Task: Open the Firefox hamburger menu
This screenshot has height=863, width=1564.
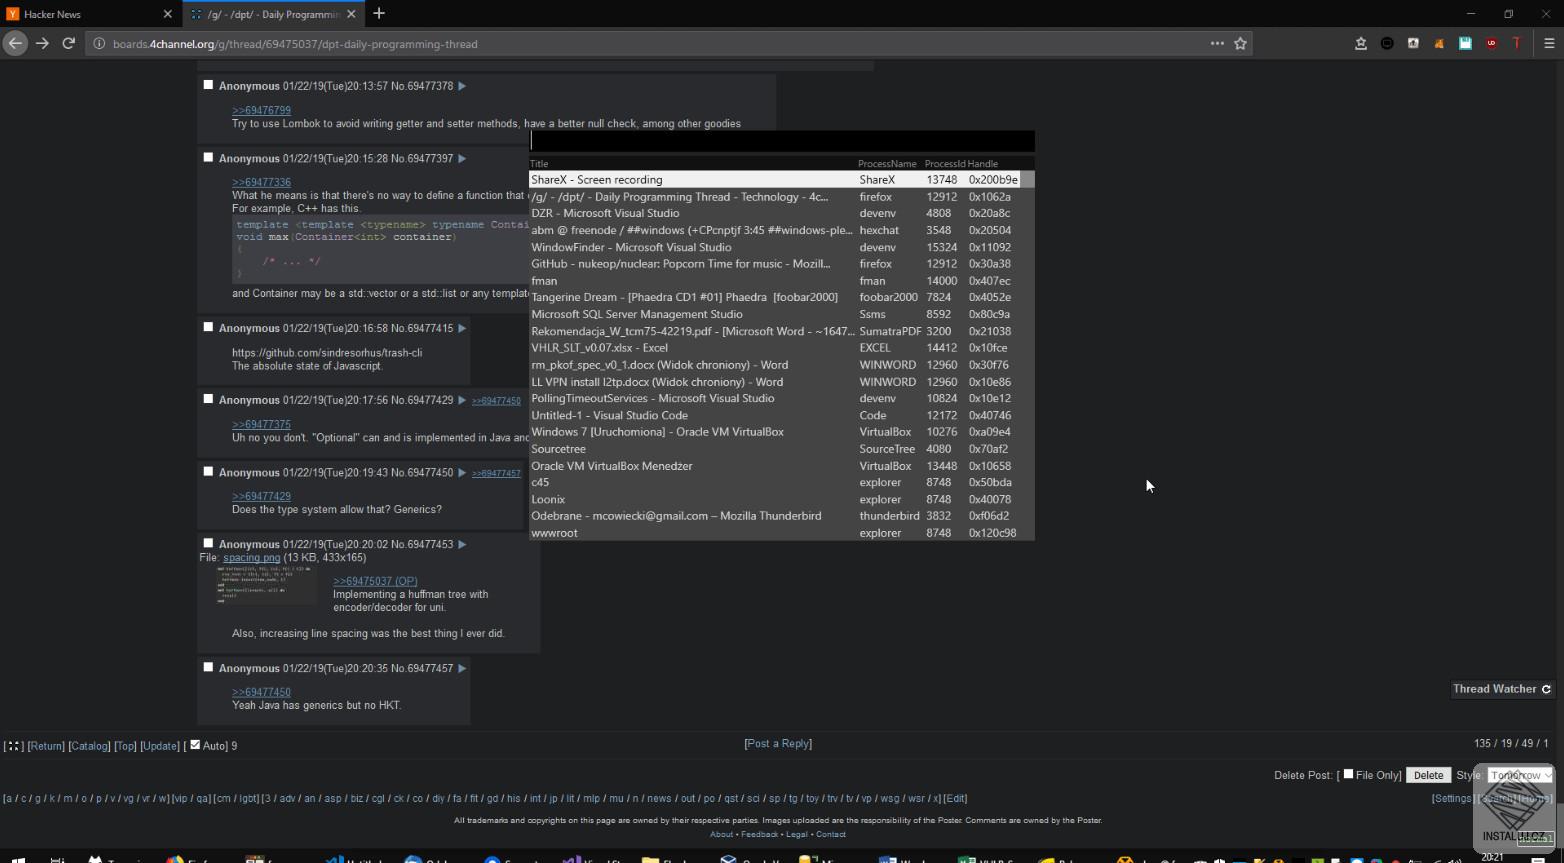Action: (x=1549, y=44)
